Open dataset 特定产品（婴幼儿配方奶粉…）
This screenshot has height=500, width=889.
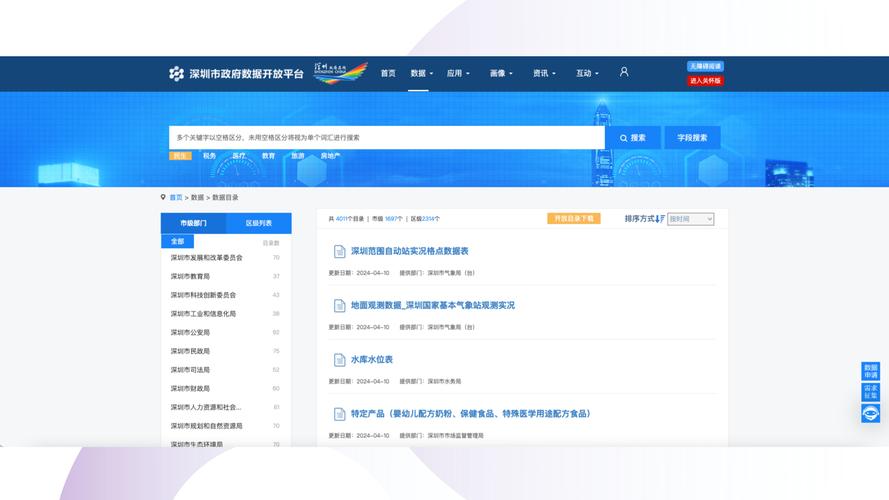click(471, 414)
